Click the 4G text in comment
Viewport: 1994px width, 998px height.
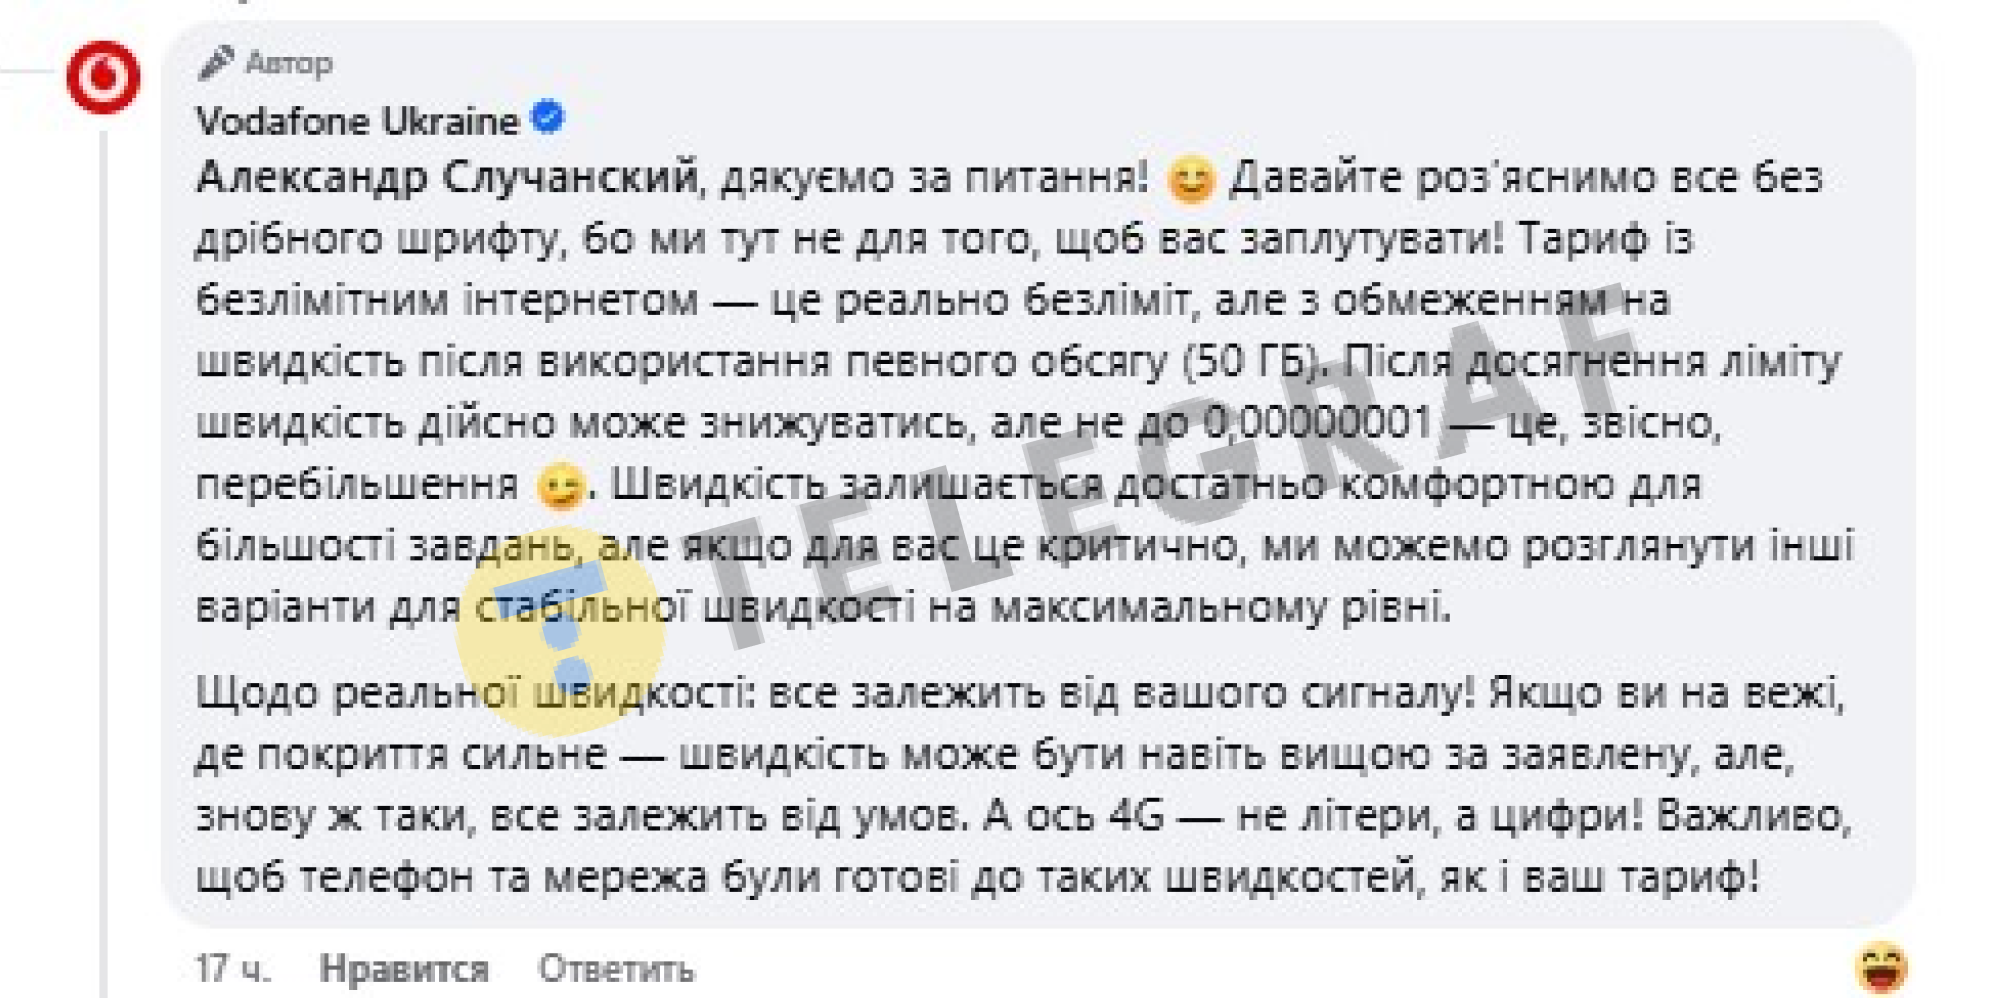(1137, 816)
